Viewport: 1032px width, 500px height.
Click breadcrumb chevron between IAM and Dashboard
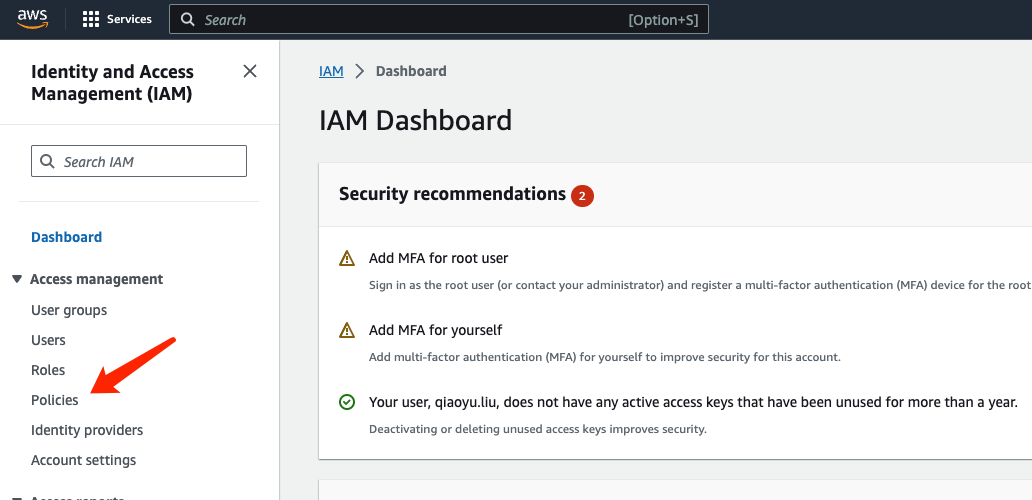point(359,71)
